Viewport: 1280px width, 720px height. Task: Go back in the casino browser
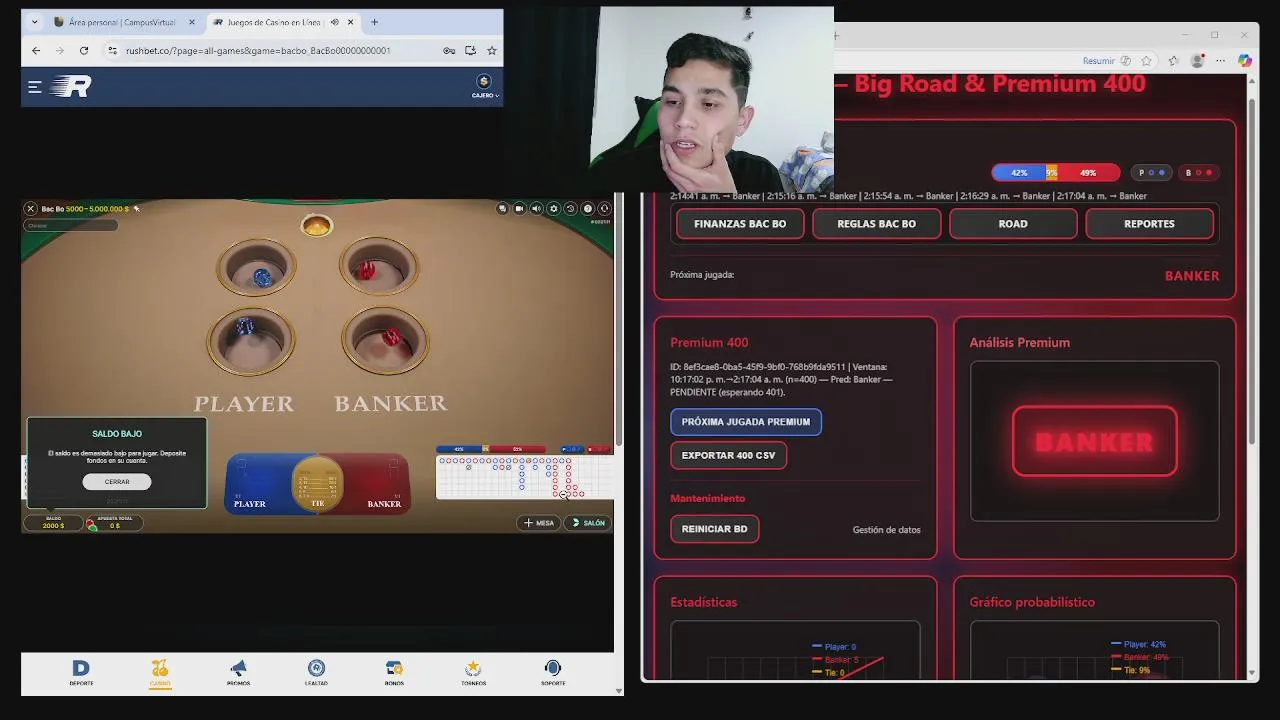(x=36, y=50)
